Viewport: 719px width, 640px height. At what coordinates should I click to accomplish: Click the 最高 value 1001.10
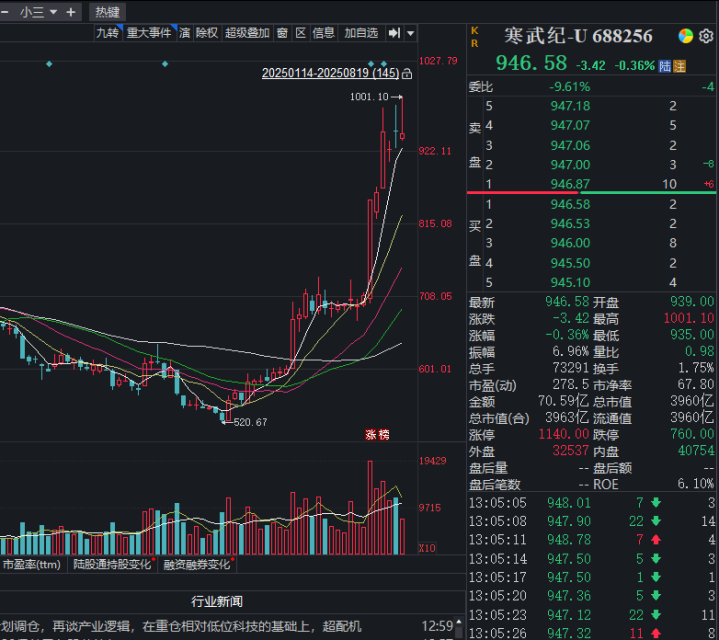[689, 318]
